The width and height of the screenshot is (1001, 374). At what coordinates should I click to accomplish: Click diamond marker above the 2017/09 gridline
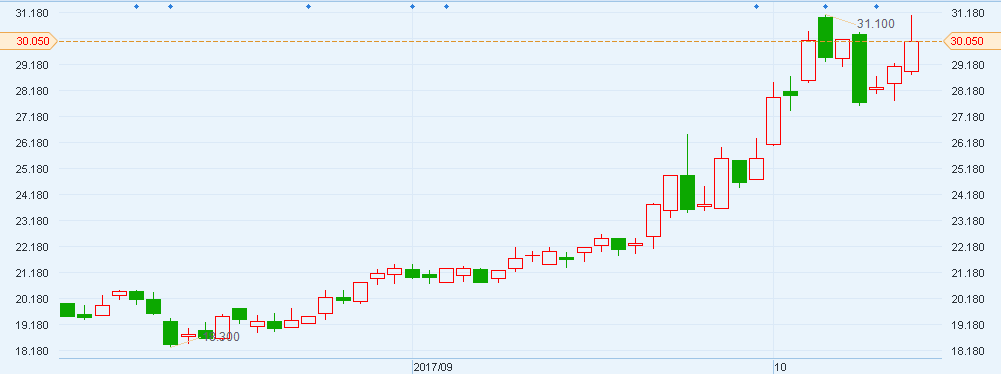pyautogui.click(x=412, y=6)
